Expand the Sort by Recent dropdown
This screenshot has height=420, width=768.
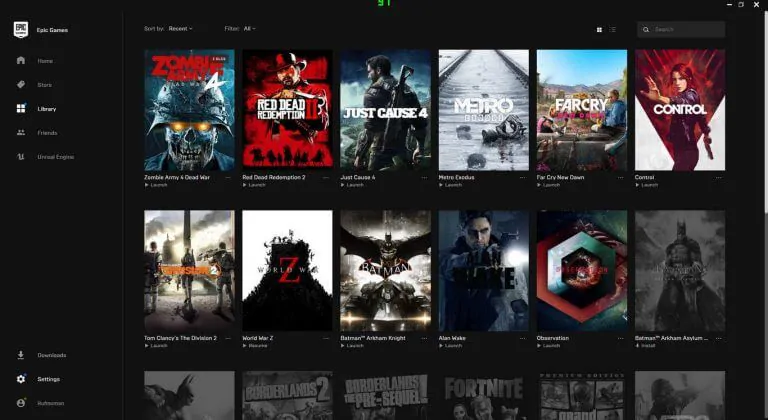tap(180, 28)
